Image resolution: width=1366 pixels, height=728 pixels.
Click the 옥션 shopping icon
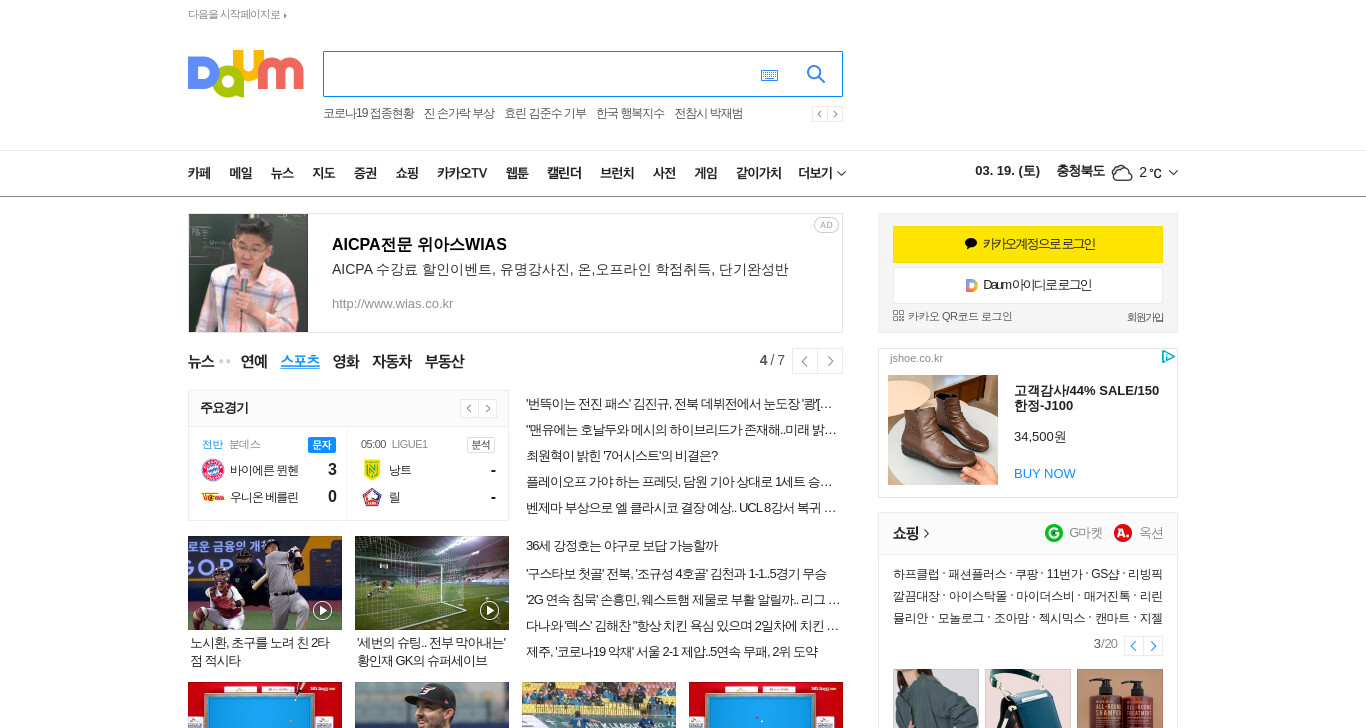1123,533
